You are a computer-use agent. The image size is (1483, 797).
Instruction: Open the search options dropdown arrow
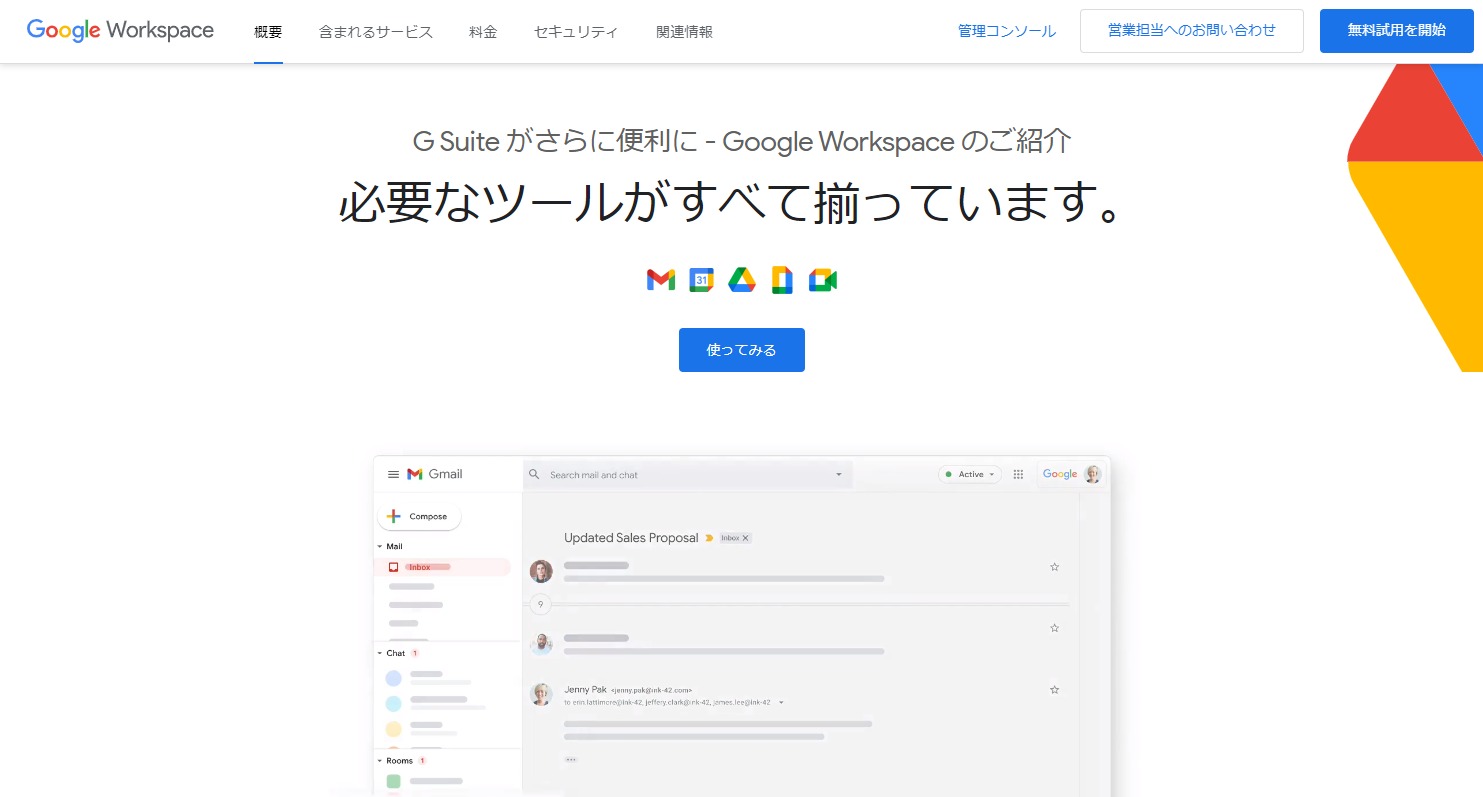pyautogui.click(x=839, y=475)
